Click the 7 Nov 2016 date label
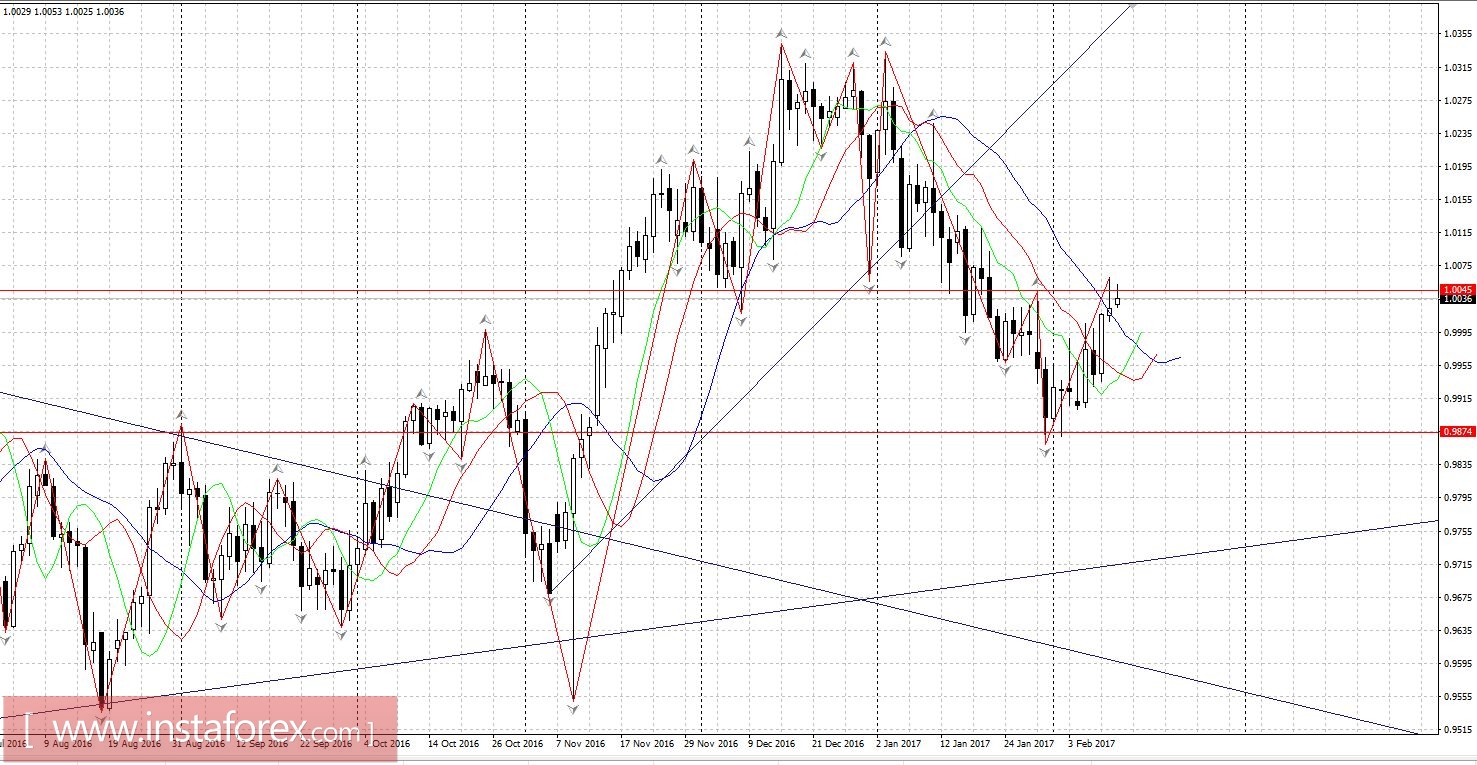Screen dimensions: 1477x765 click(x=581, y=744)
